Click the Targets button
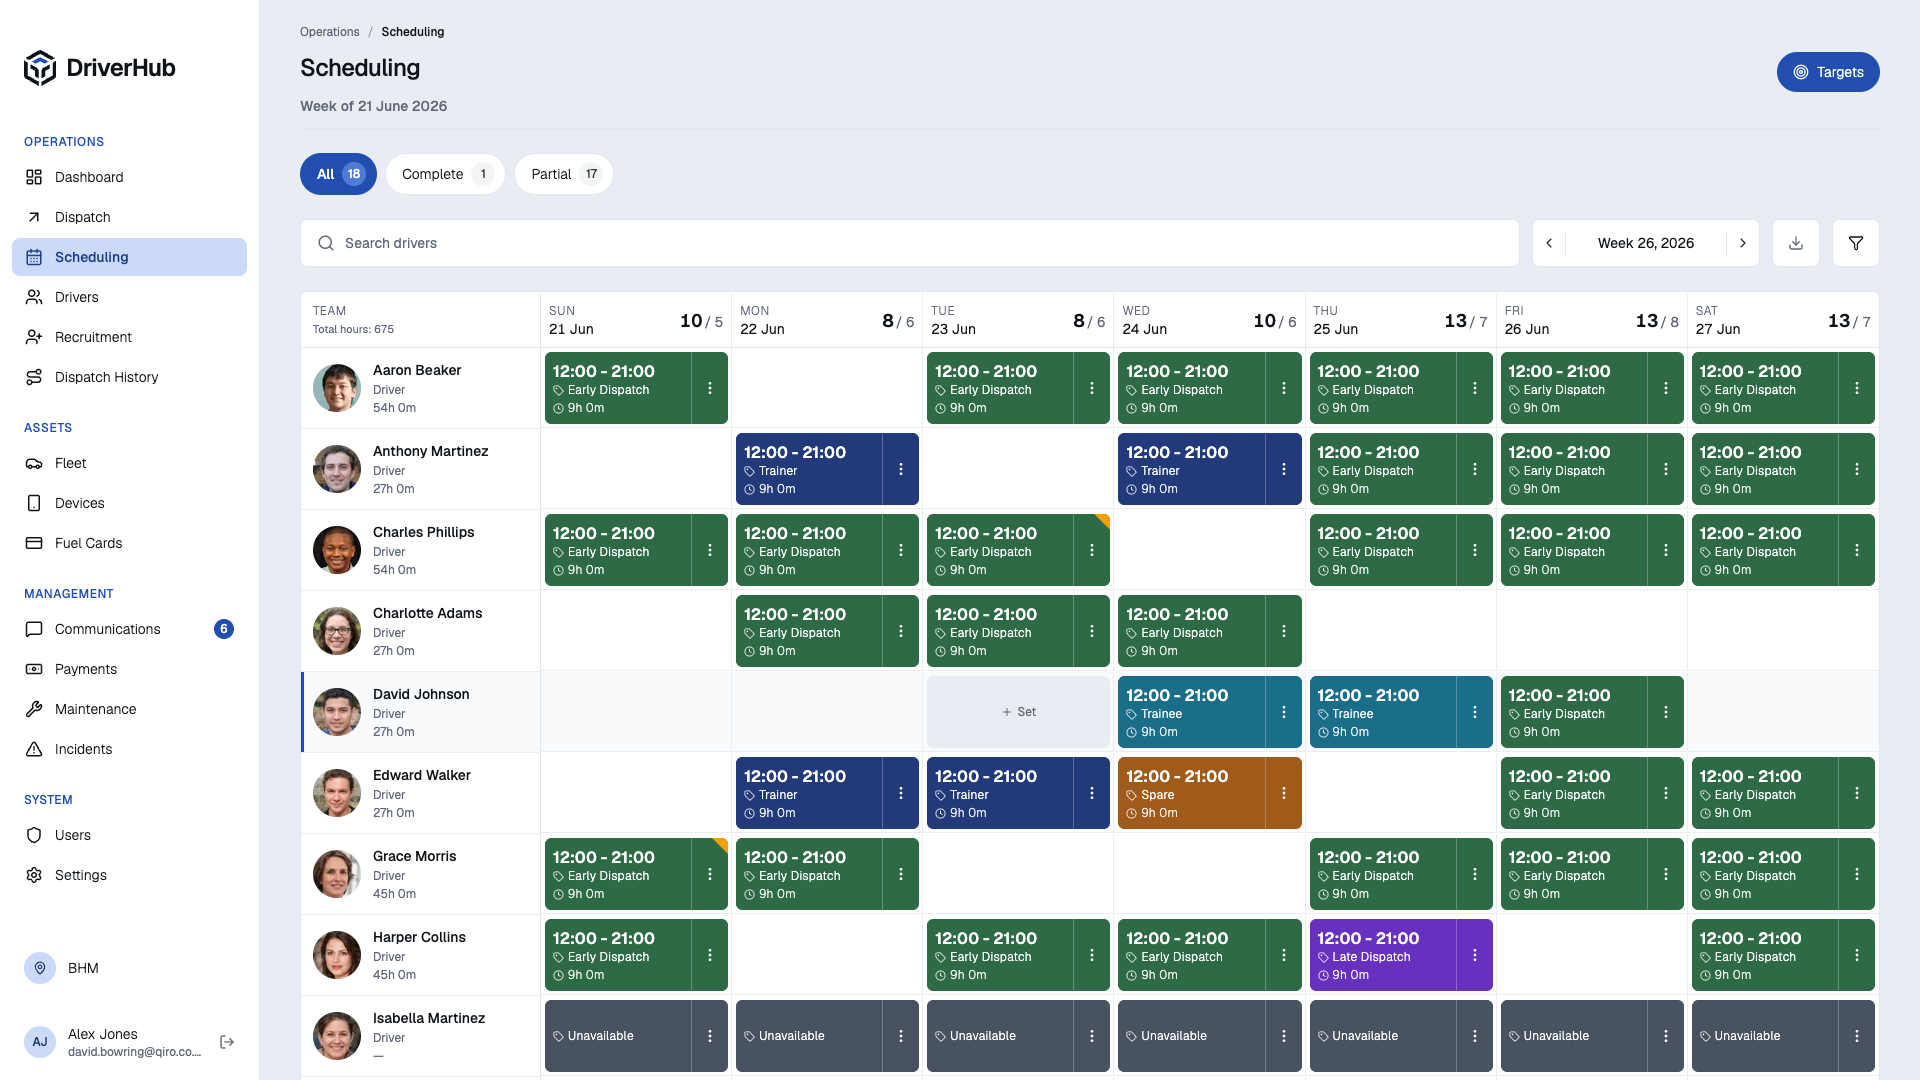 pos(1827,72)
